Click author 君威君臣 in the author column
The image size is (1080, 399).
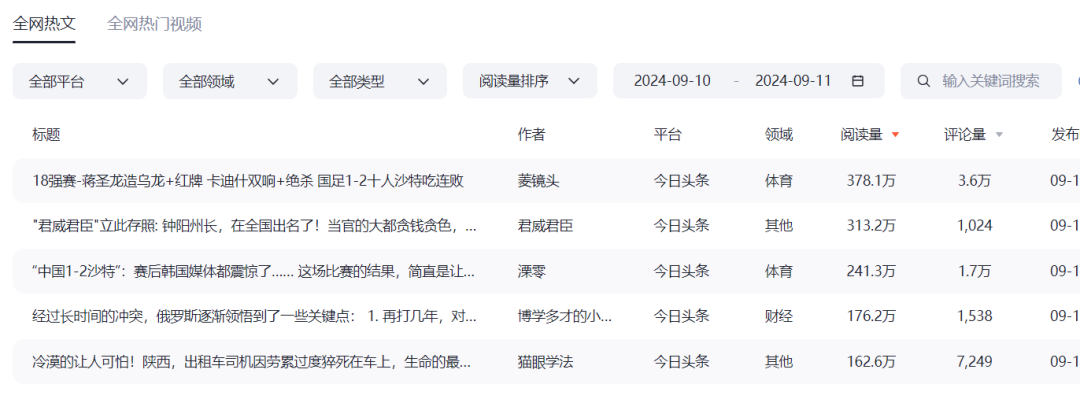click(x=545, y=225)
